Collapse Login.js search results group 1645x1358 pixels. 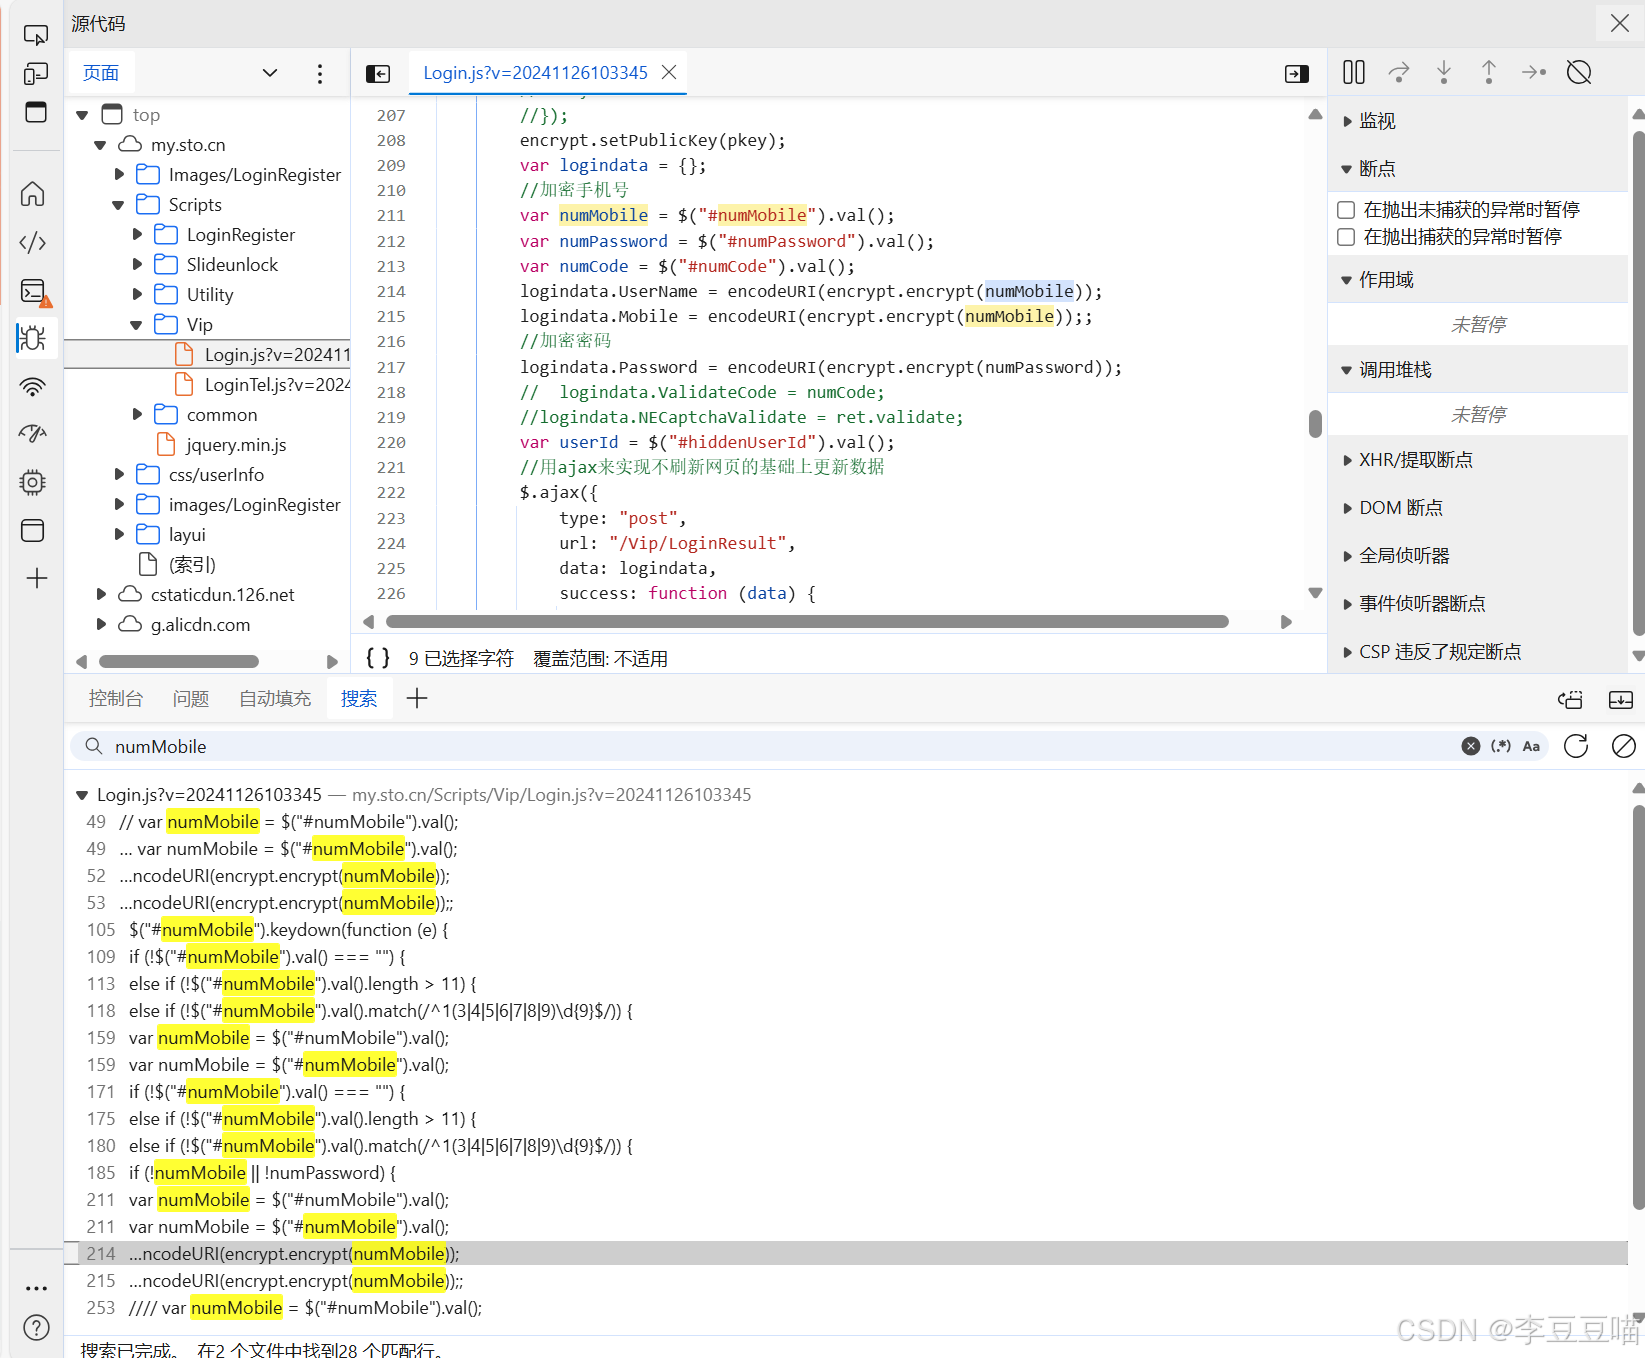tap(82, 795)
